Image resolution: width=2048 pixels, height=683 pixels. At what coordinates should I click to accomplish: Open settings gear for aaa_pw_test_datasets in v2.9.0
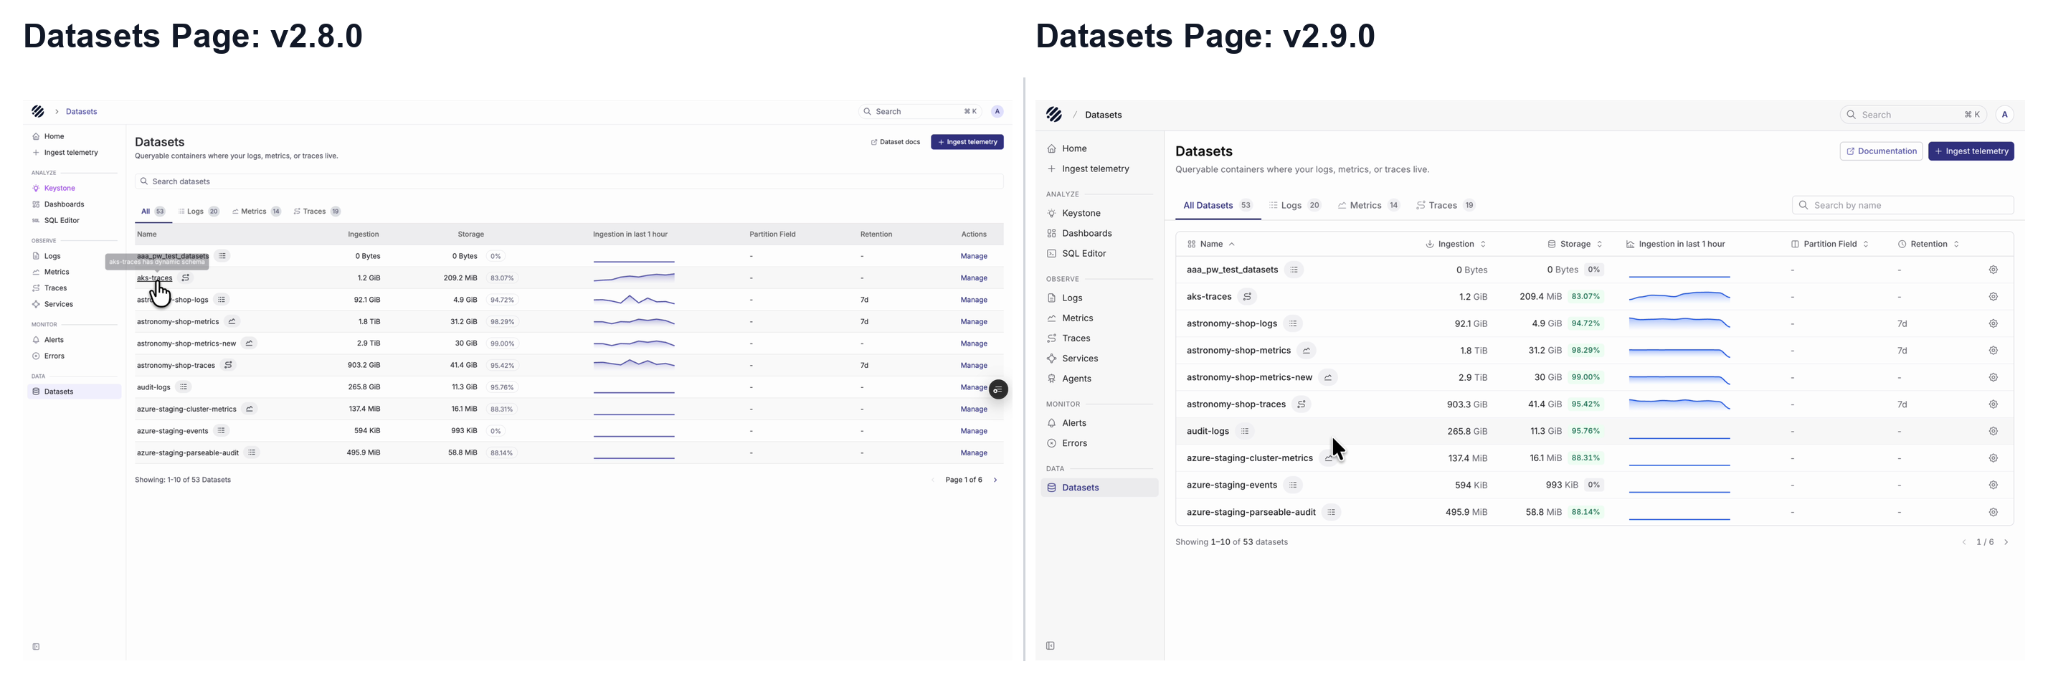coord(1993,270)
